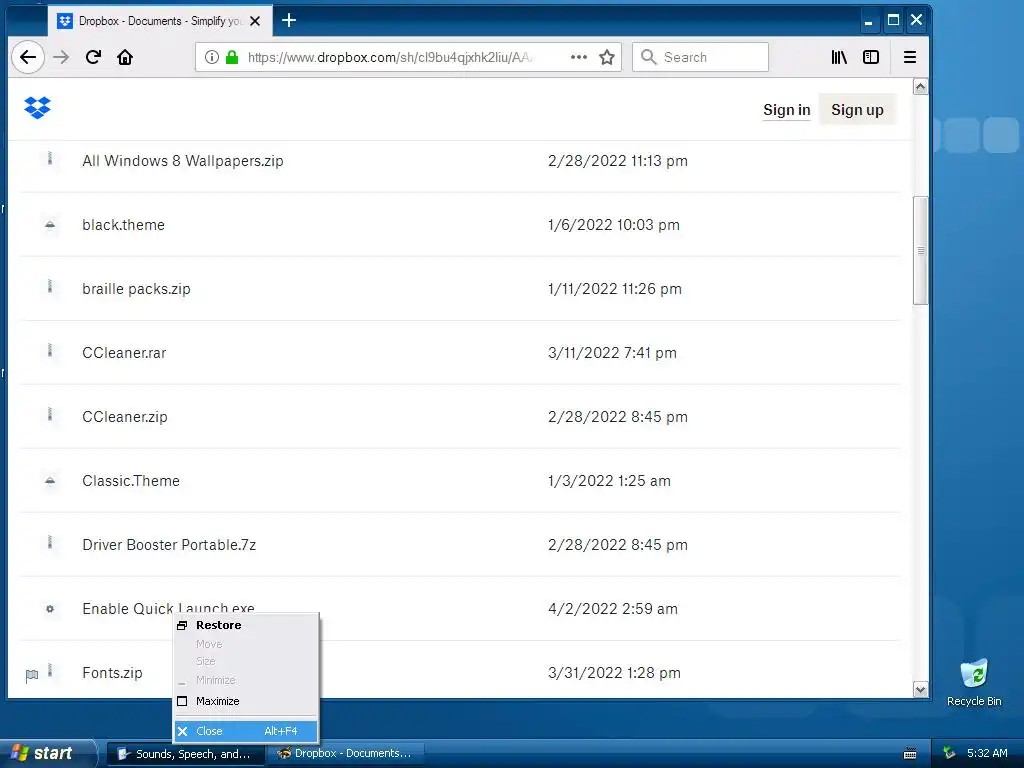Click the date 4/2/2022 2:59 am

(x=613, y=609)
